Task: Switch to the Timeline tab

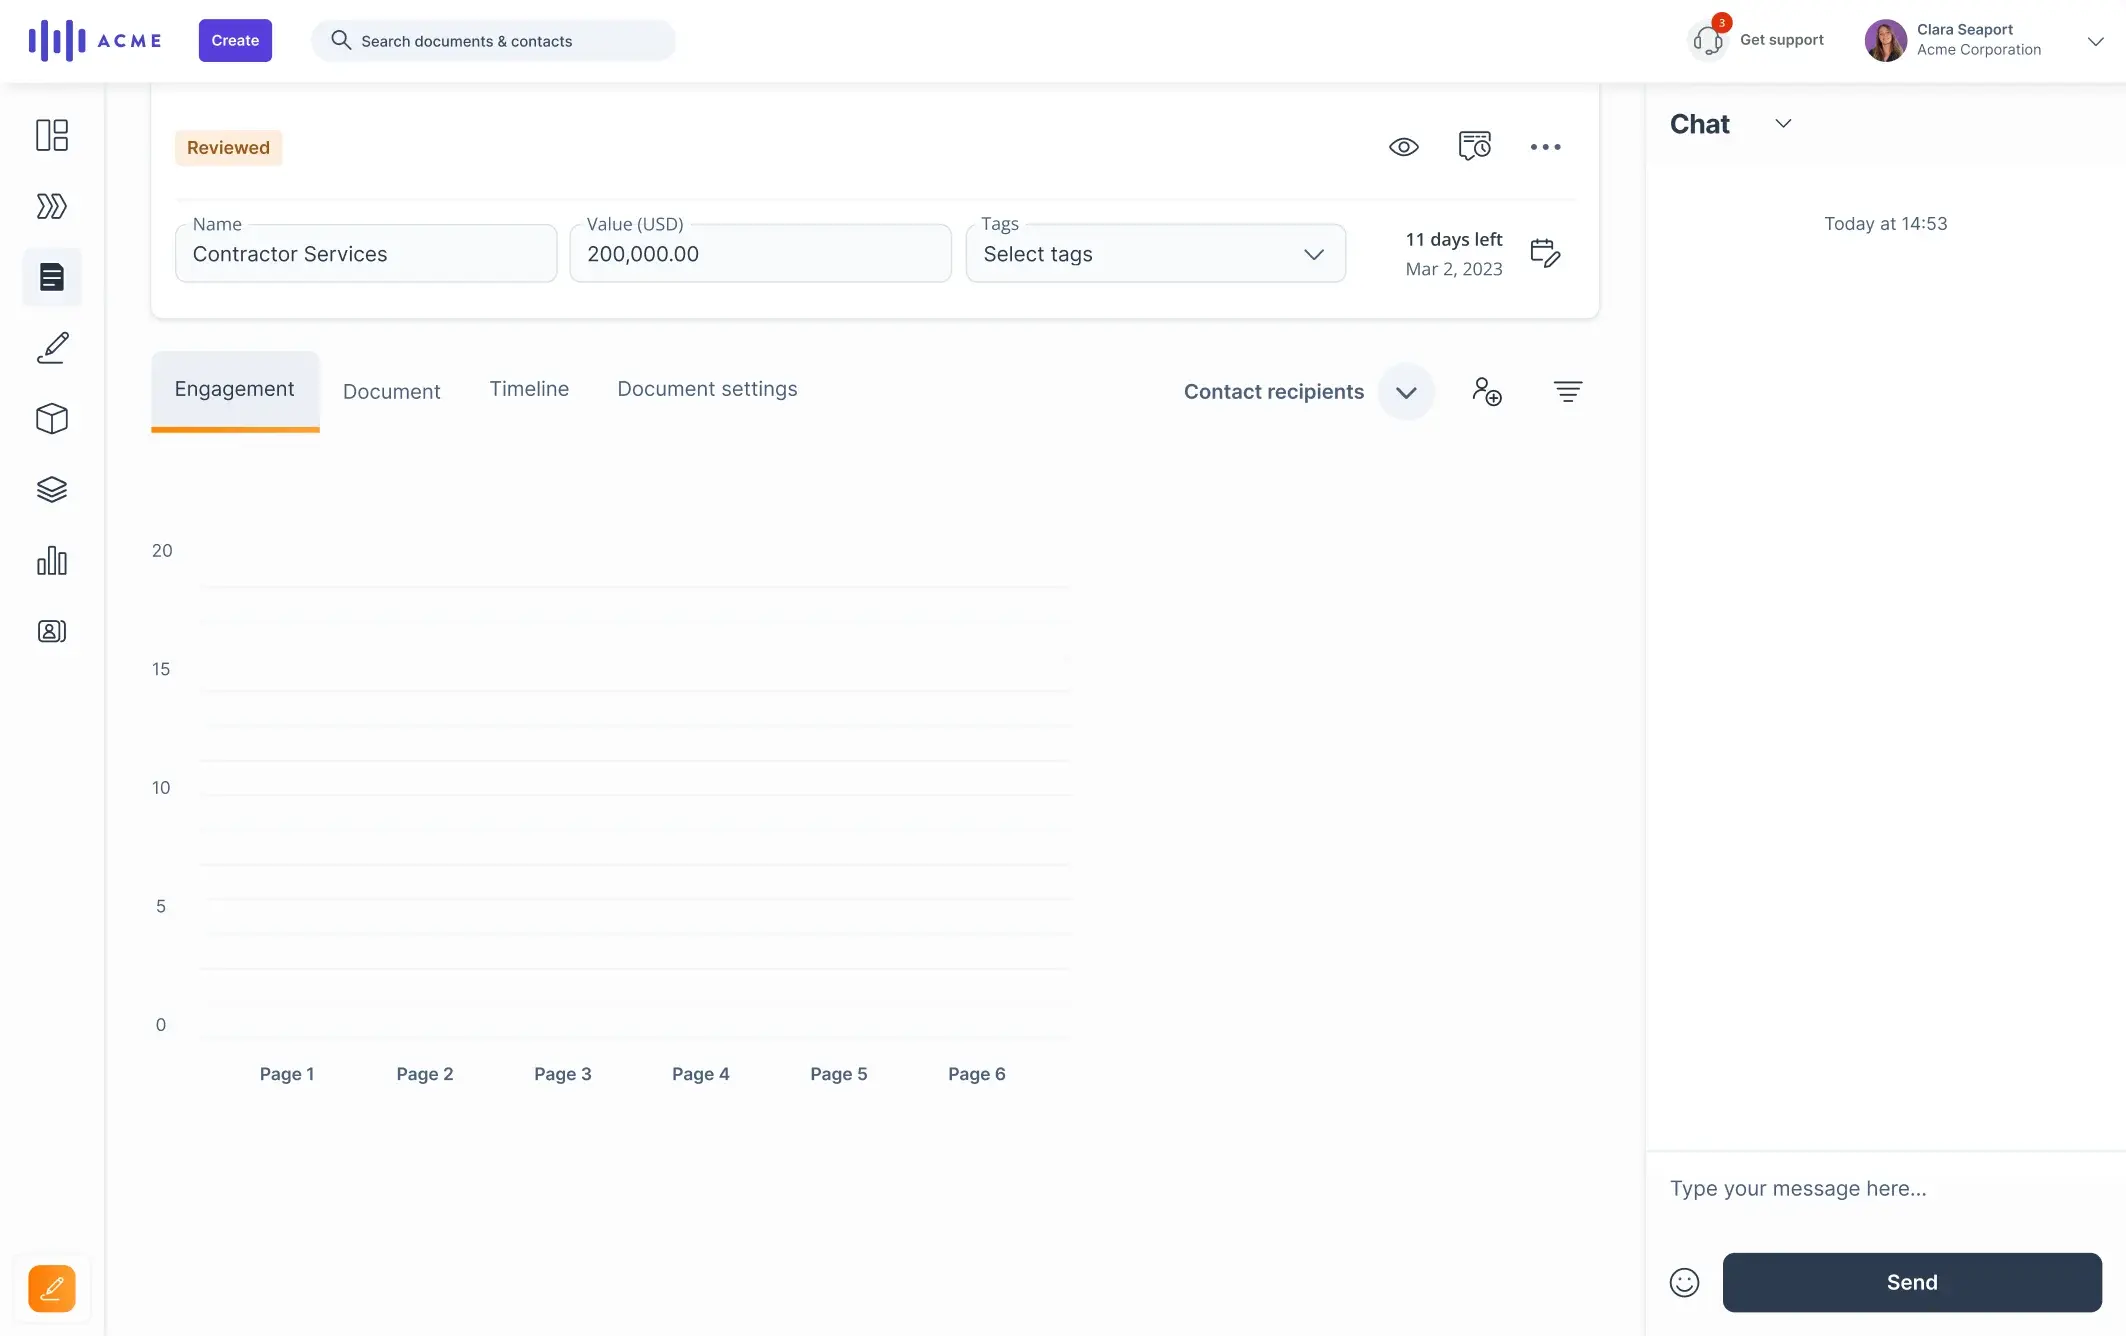Action: coord(529,389)
